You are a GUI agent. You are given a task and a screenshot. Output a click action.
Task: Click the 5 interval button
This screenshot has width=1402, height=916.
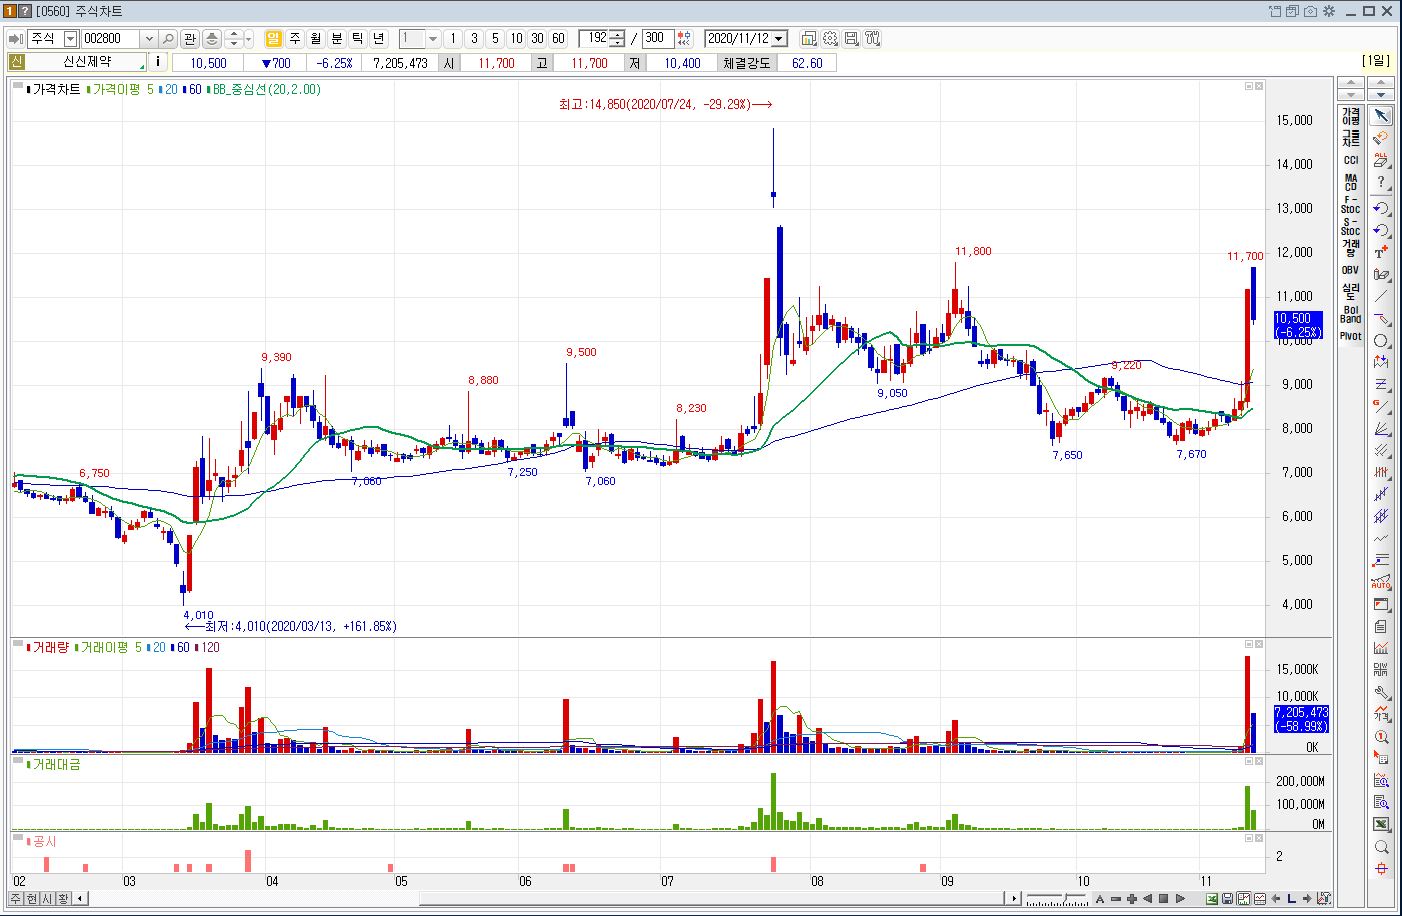495,38
